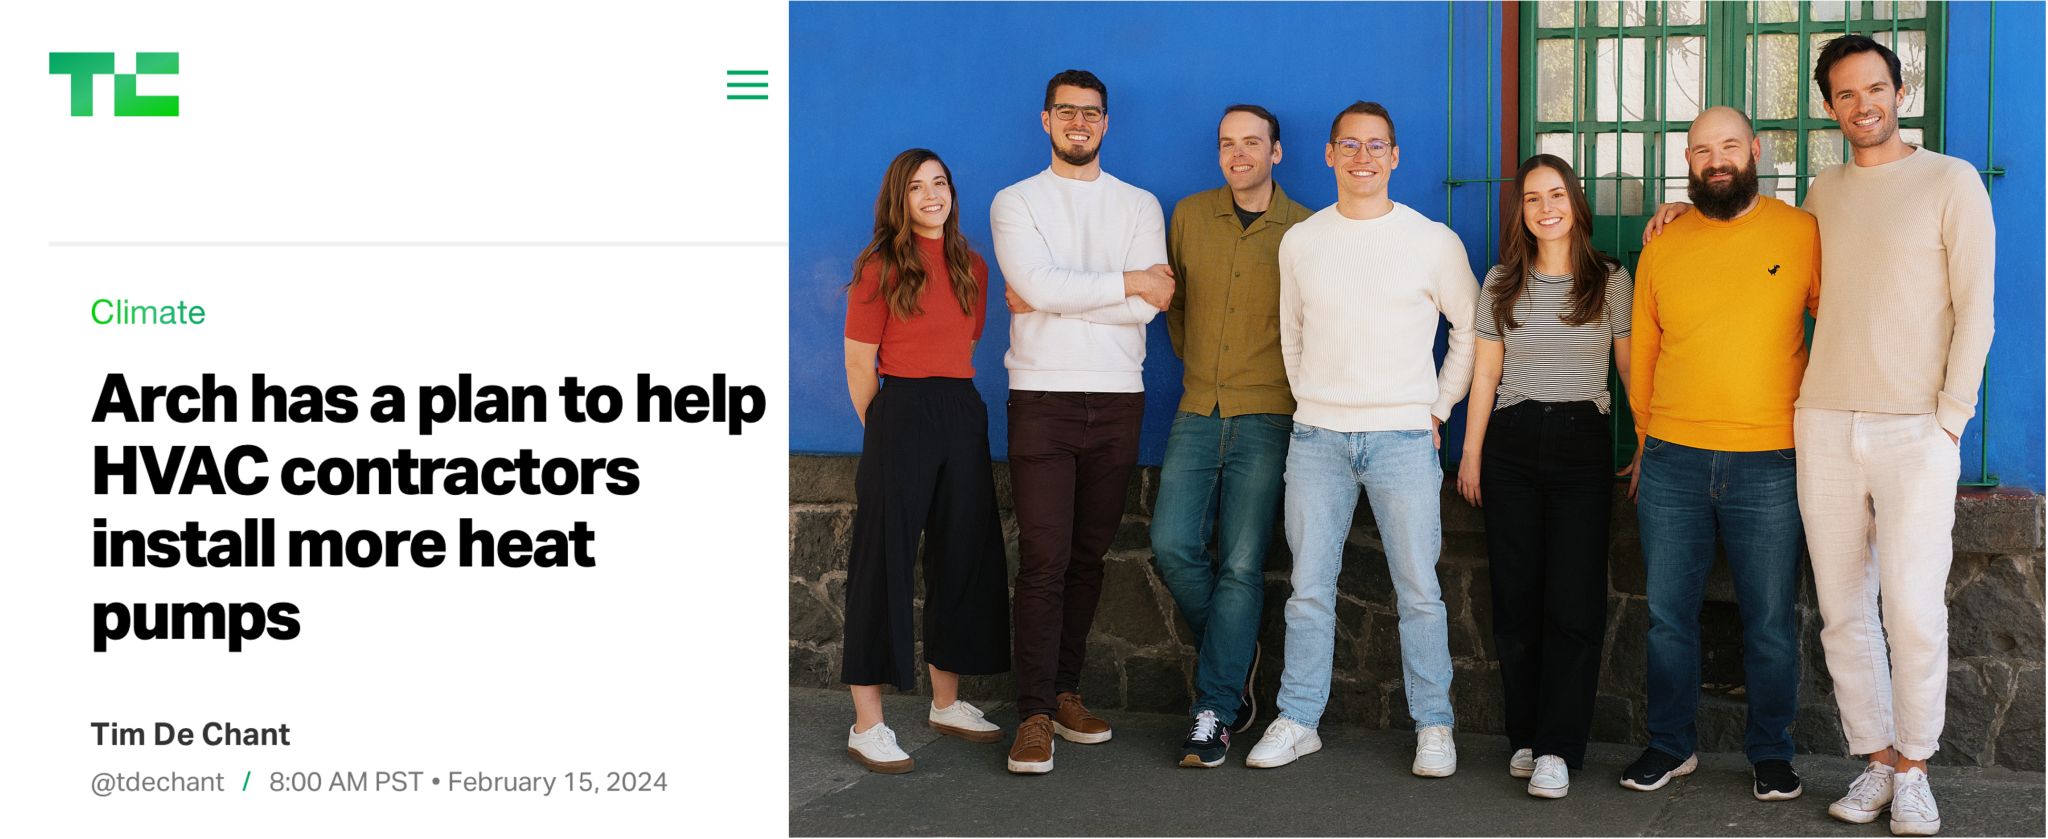2048x839 pixels.
Task: Visit the @tdechant handle link
Action: click(157, 782)
